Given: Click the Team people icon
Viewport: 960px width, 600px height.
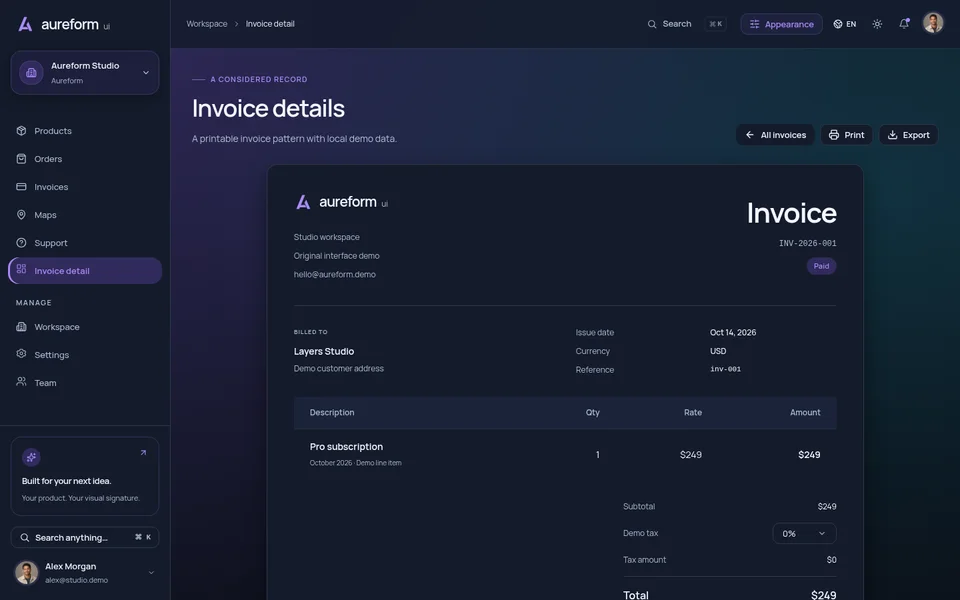Looking at the screenshot, I should click(x=21, y=381).
